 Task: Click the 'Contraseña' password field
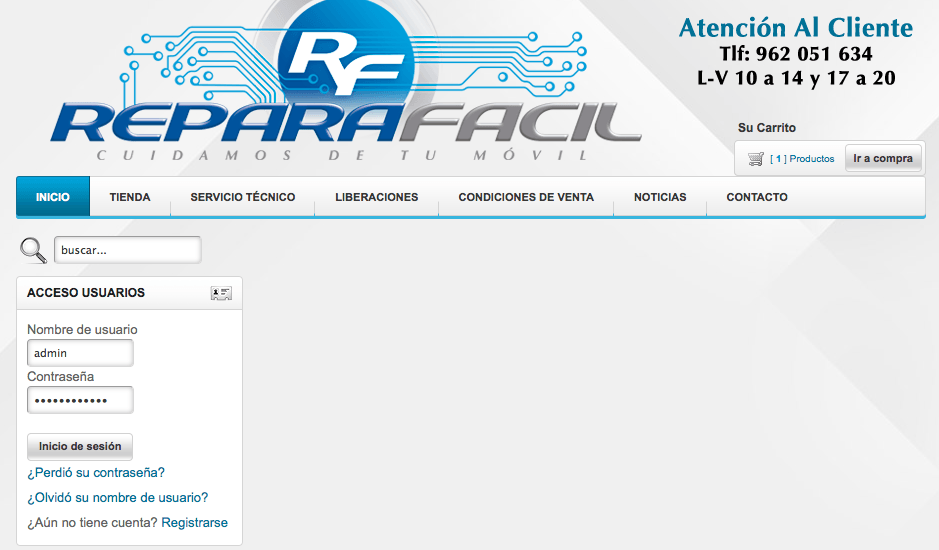click(x=80, y=400)
